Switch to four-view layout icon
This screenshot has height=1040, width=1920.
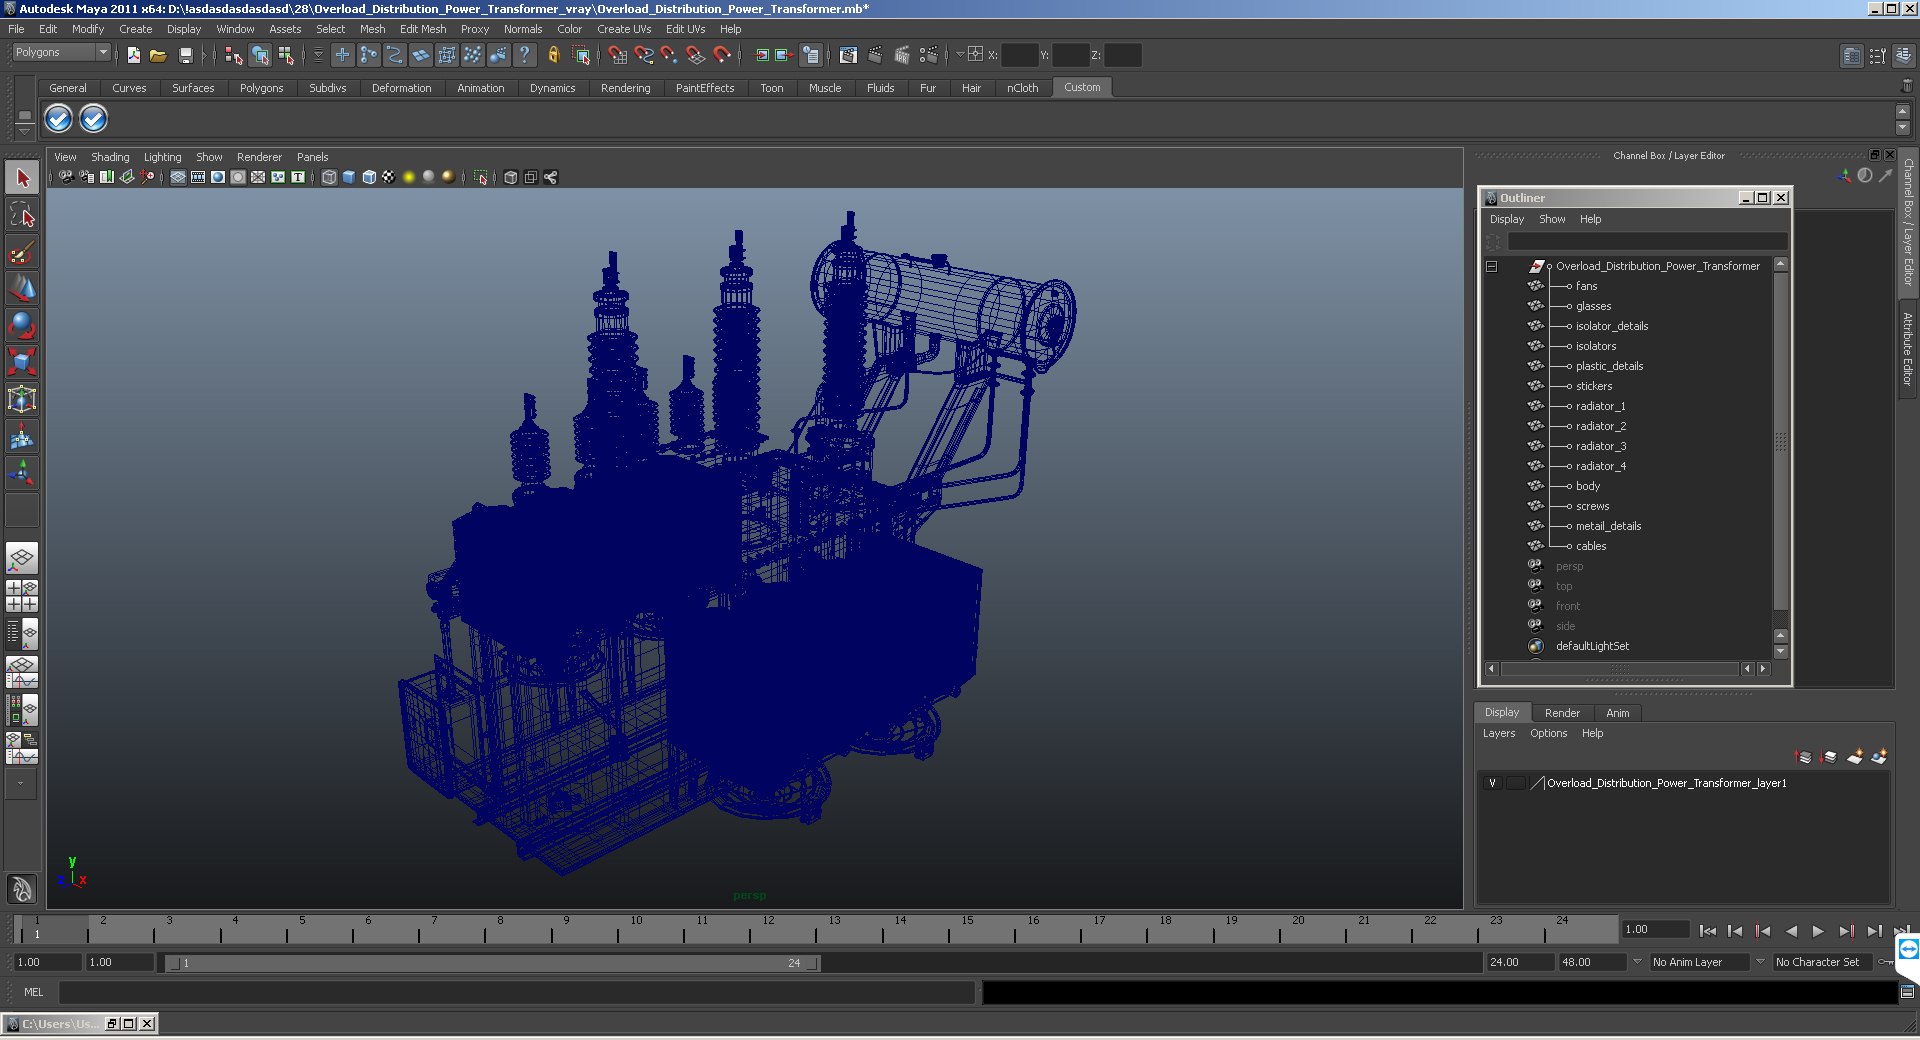22,596
